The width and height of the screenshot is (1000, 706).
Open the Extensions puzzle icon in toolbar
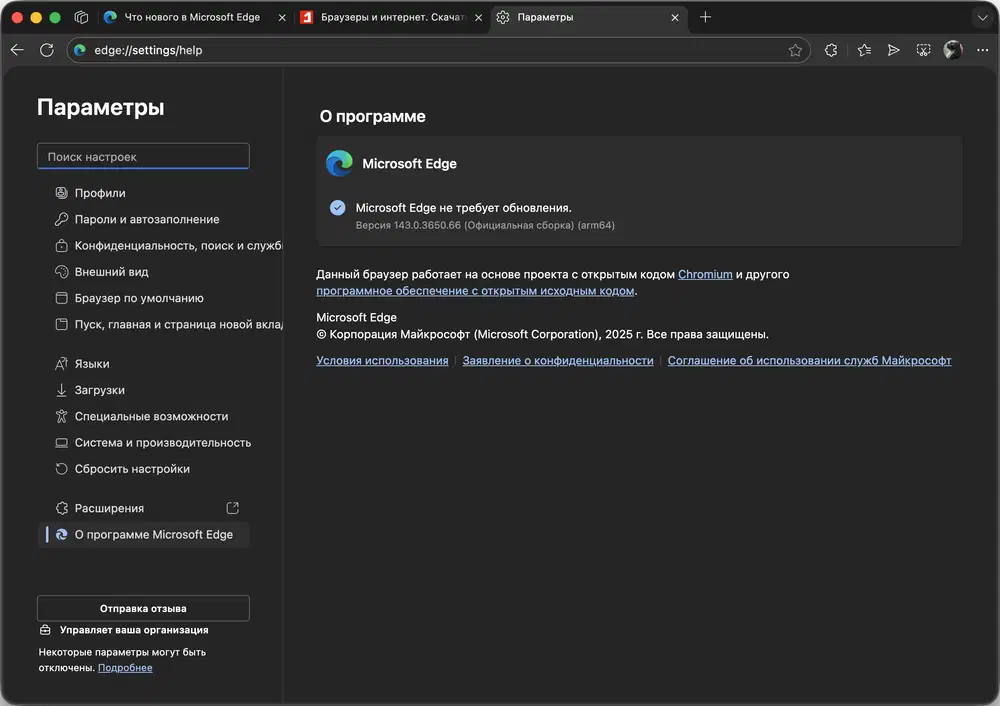831,50
